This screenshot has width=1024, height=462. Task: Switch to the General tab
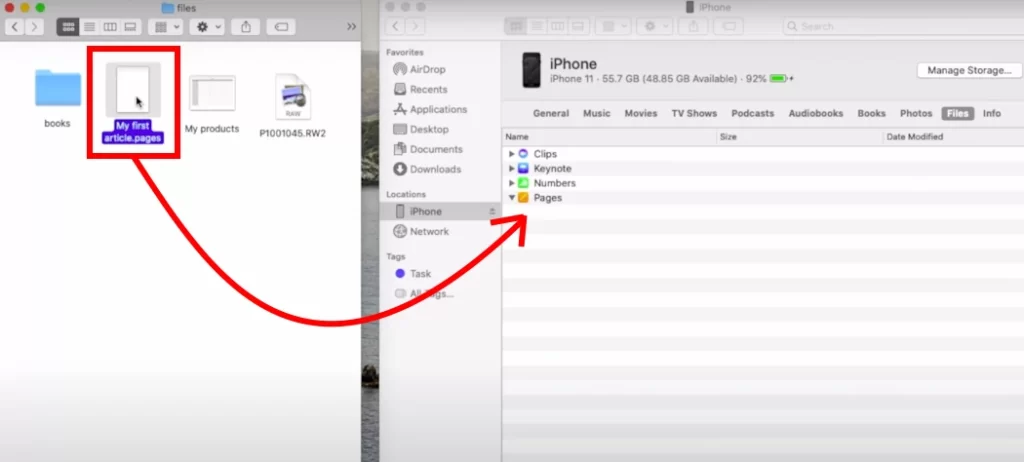(551, 113)
